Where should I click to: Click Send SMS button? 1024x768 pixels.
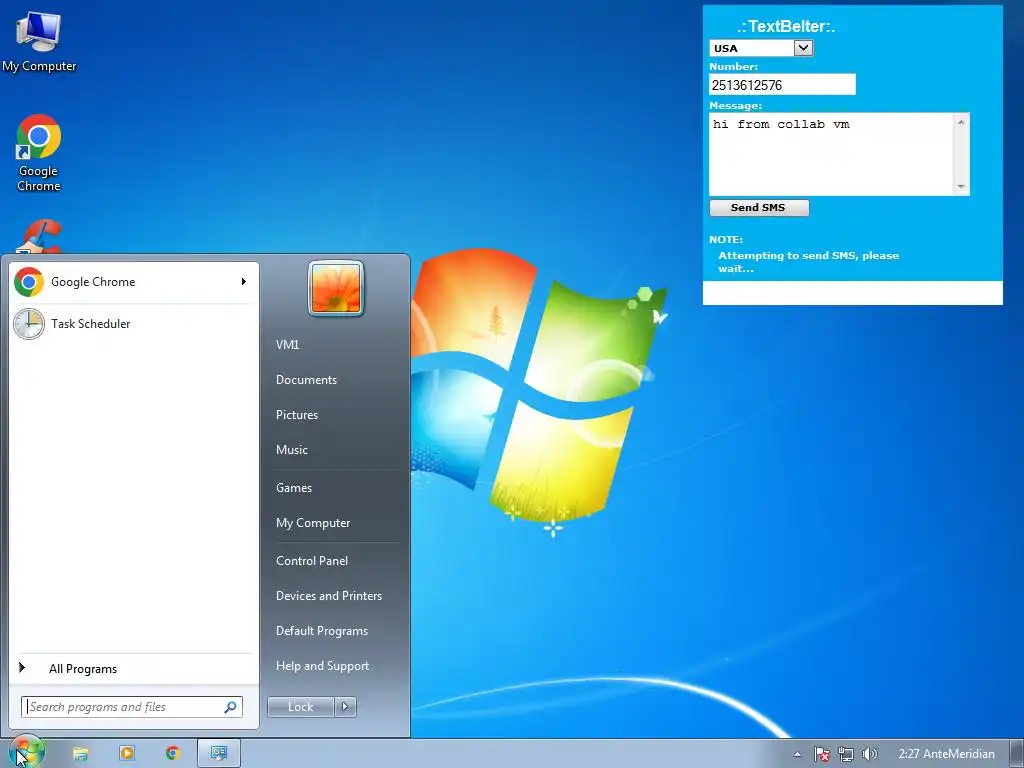[759, 208]
